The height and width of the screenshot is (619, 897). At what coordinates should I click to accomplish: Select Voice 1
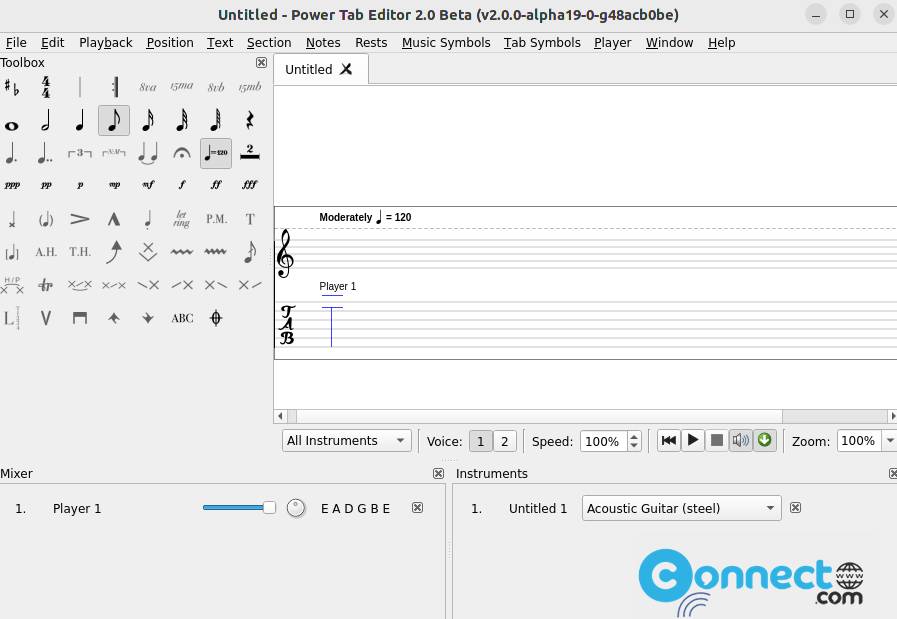coord(481,441)
